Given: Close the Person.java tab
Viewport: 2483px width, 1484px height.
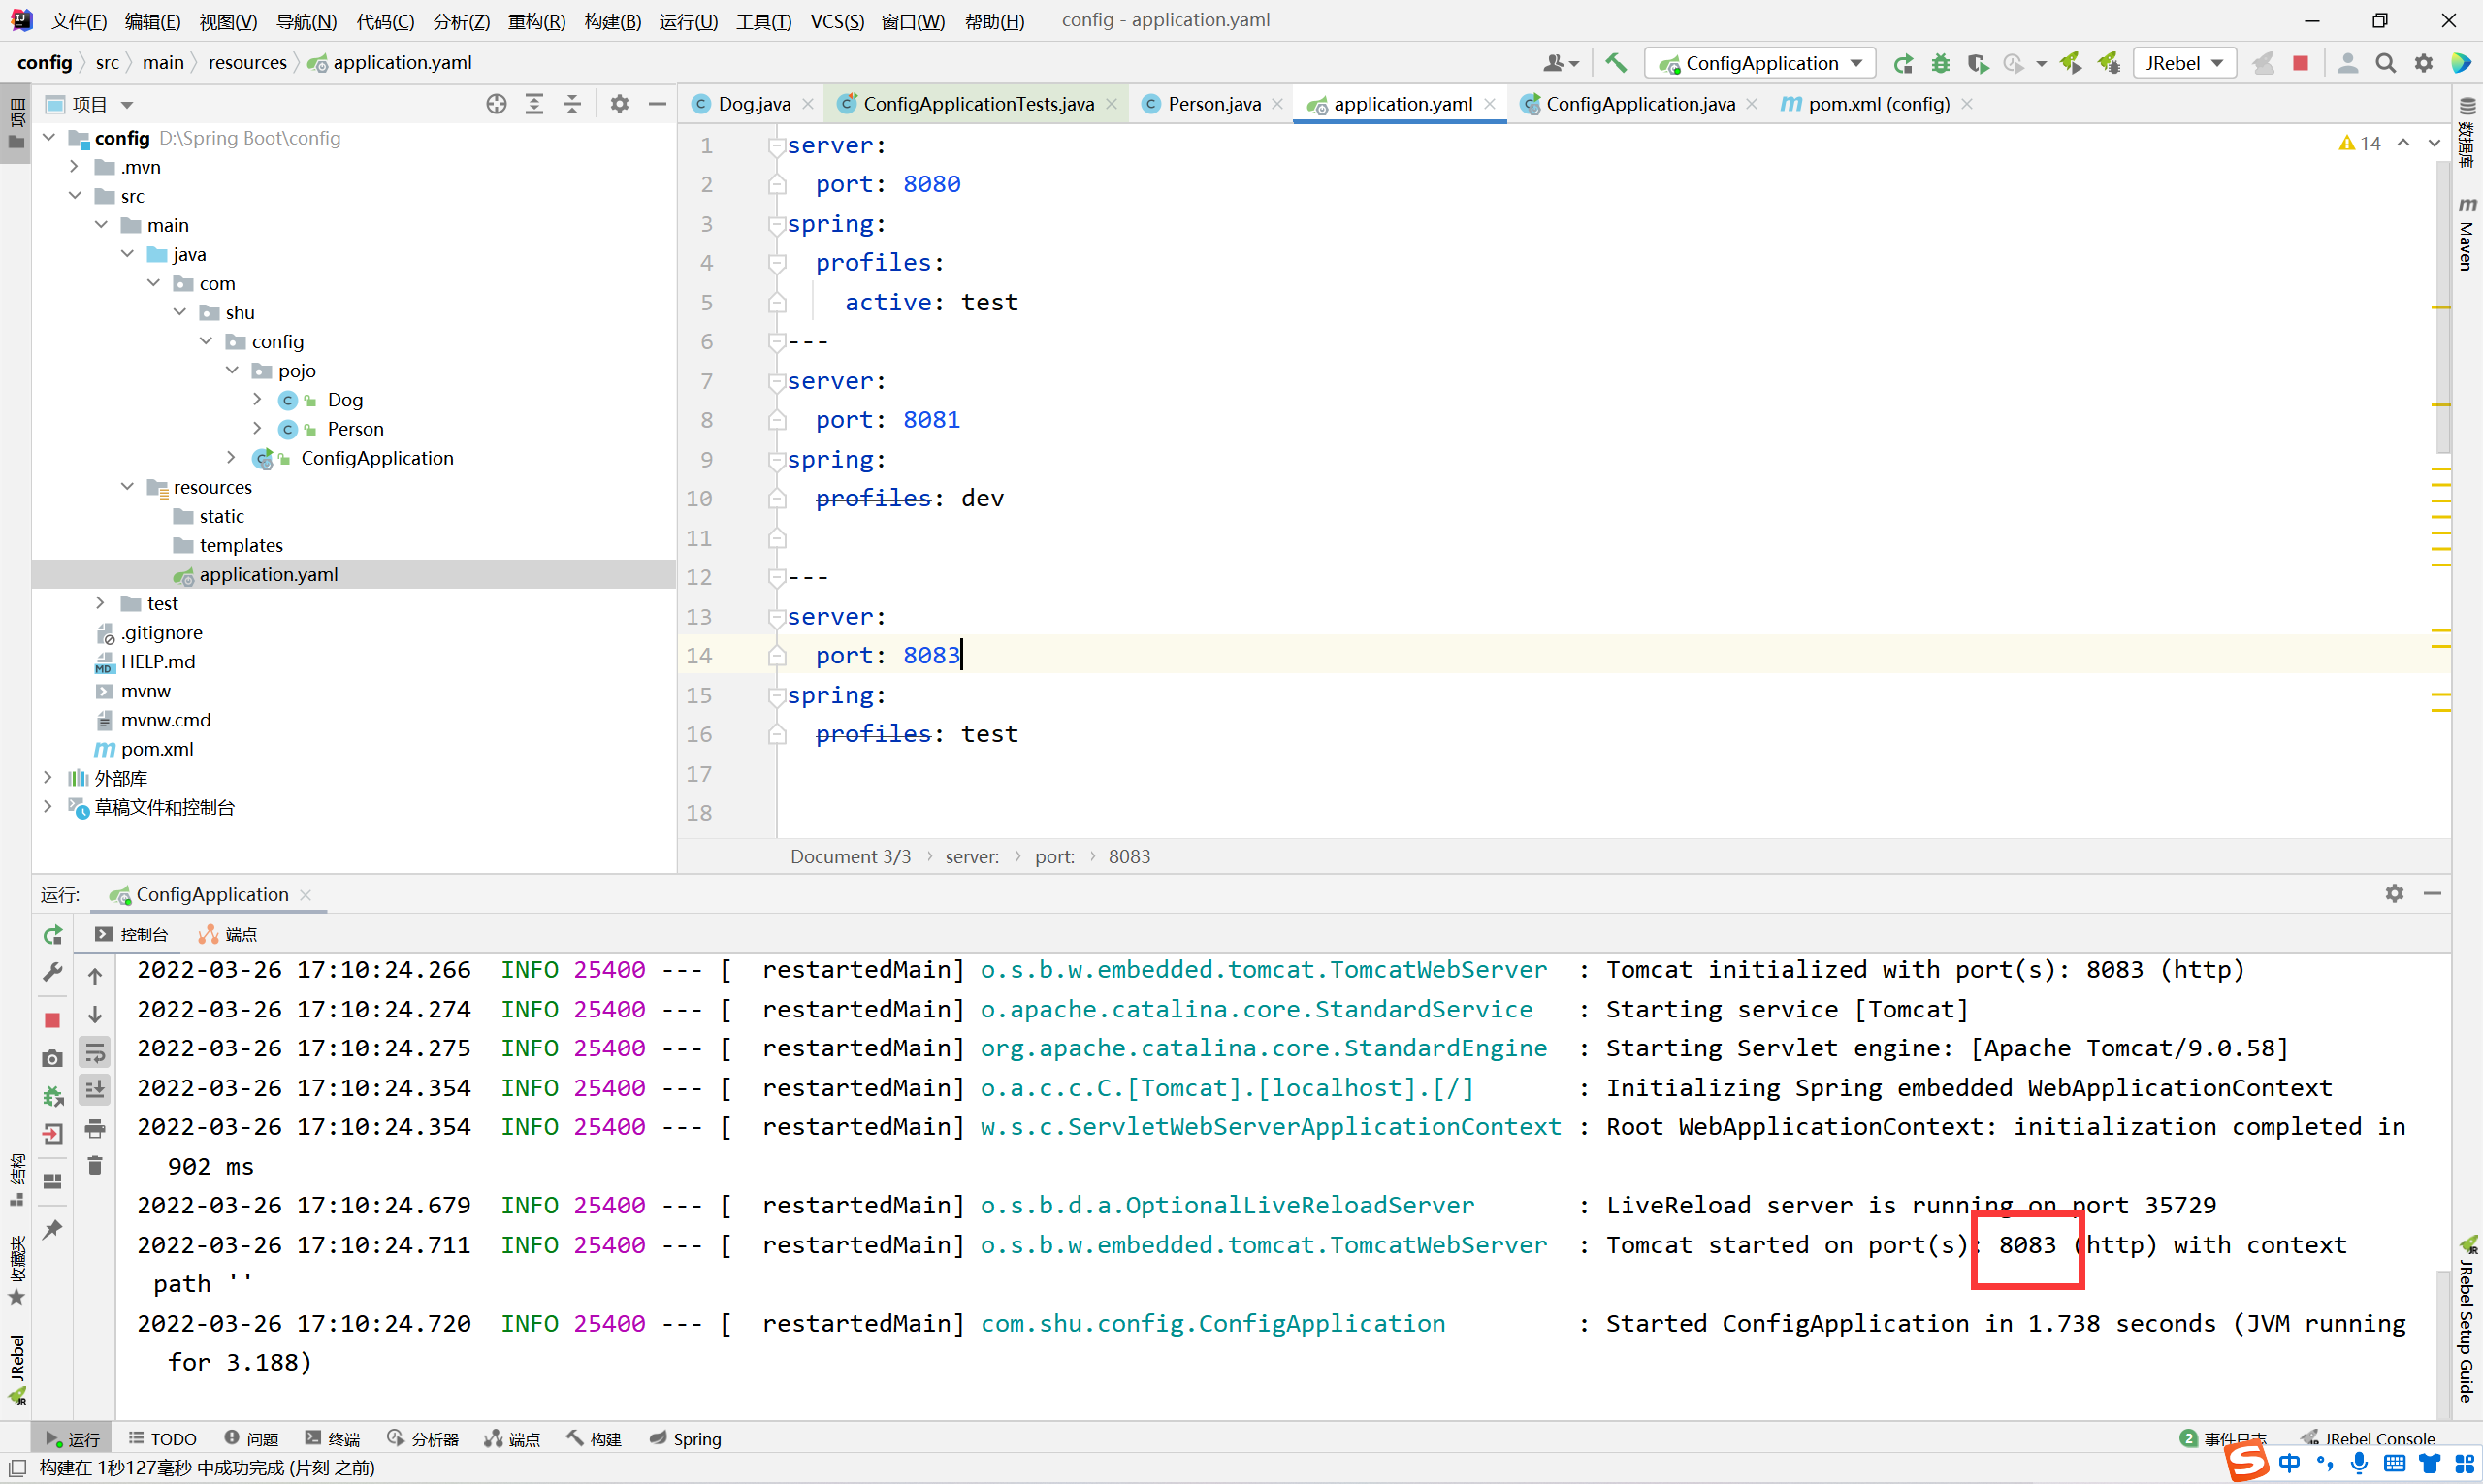Looking at the screenshot, I should point(1277,104).
